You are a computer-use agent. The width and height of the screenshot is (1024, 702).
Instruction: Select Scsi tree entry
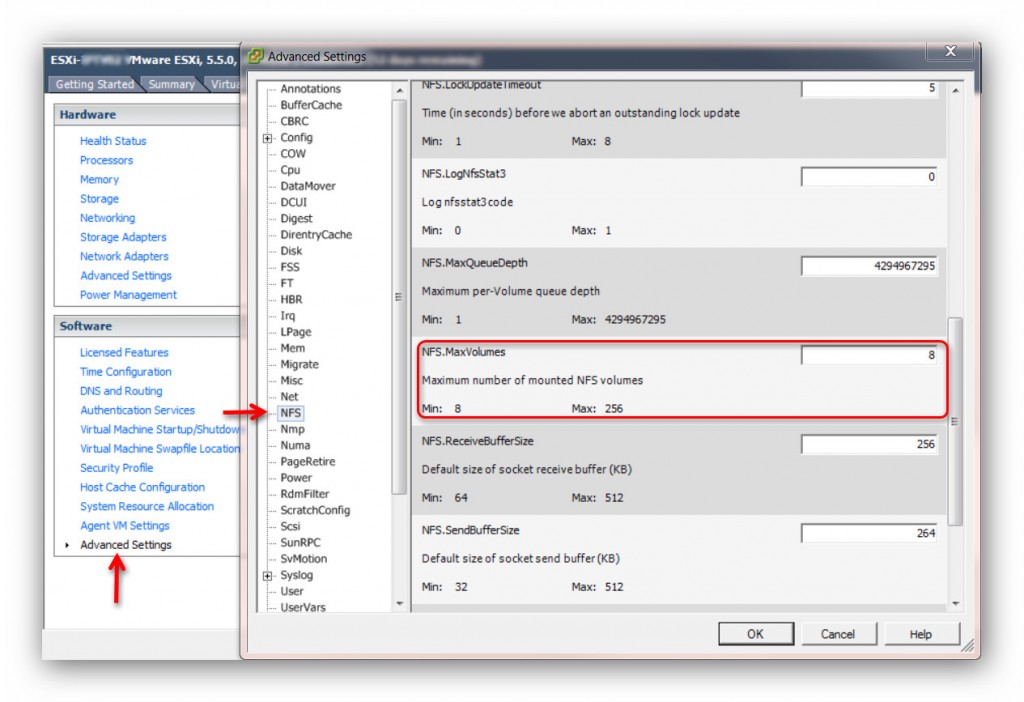pos(290,526)
